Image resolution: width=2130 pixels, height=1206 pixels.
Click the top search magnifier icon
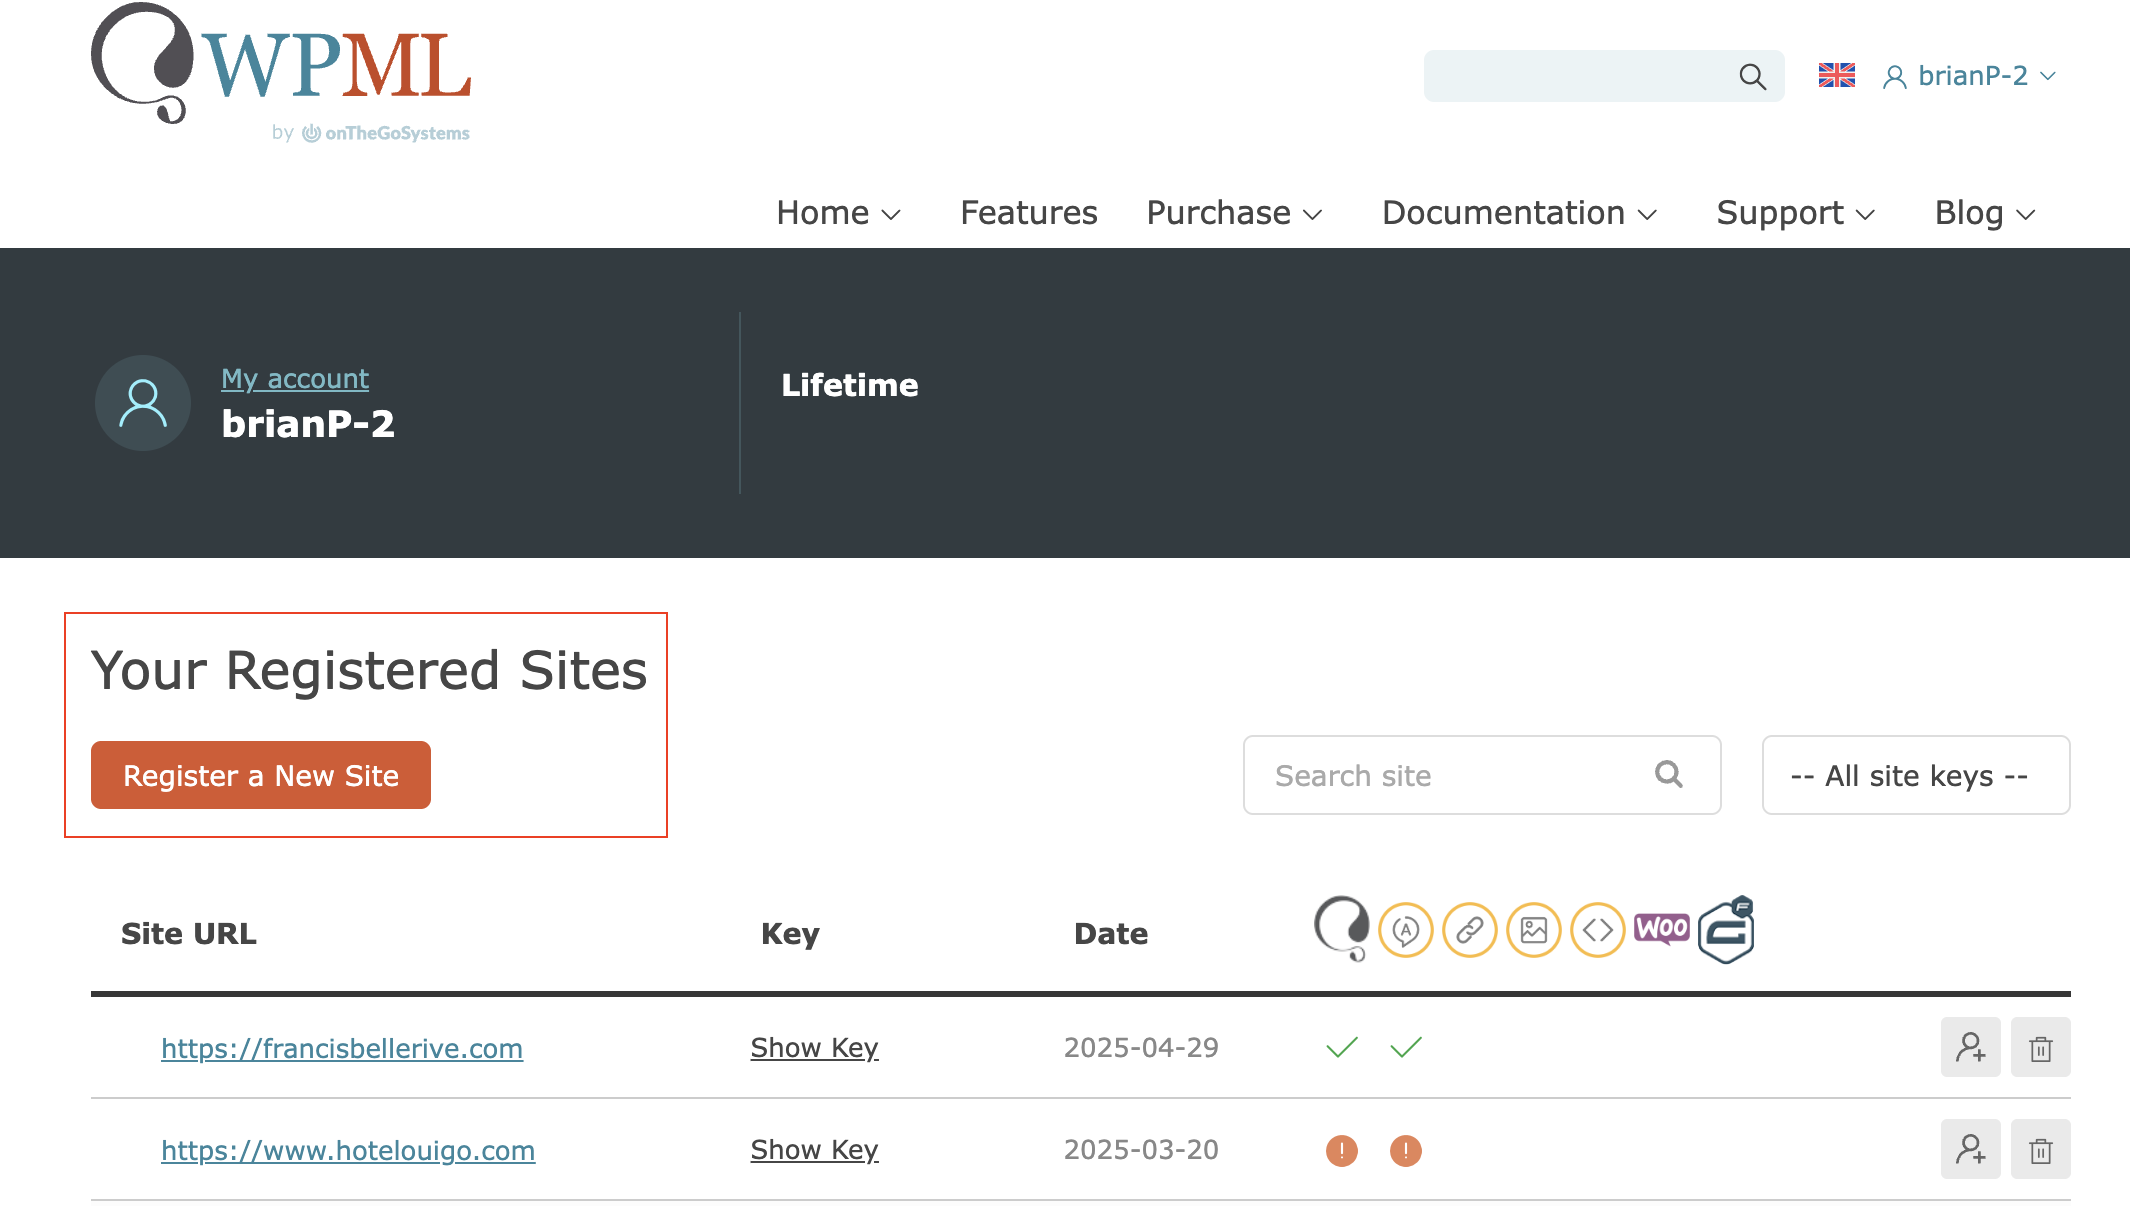point(1752,76)
